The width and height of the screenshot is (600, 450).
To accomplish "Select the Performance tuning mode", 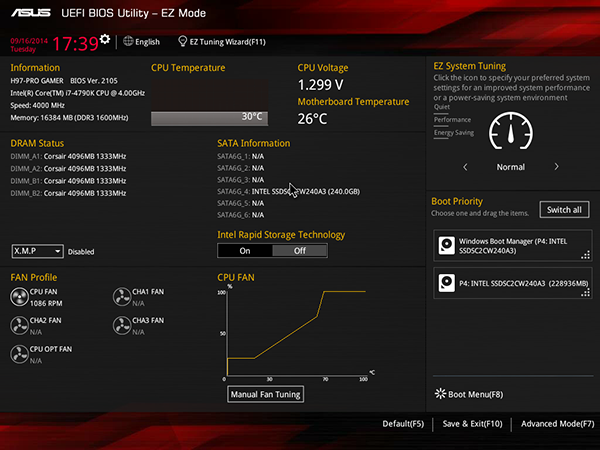I will click(x=452, y=120).
